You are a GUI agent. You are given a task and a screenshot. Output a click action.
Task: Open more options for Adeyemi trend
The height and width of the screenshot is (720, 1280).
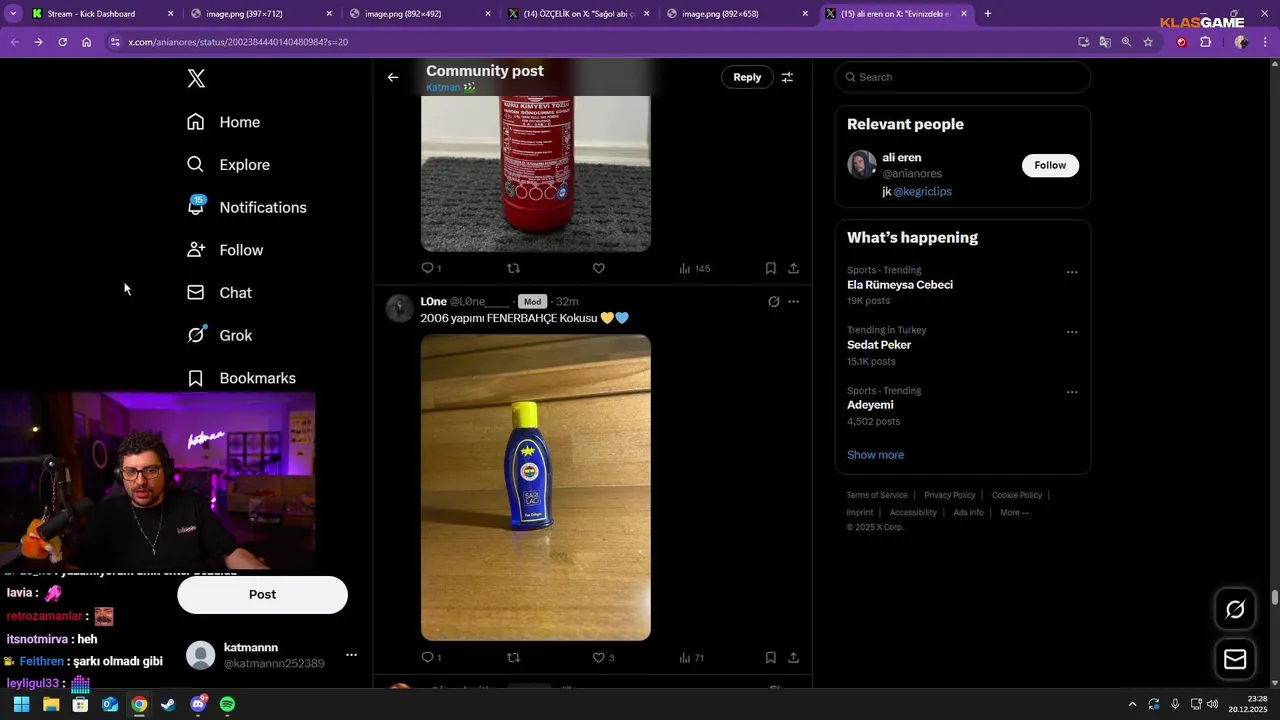(x=1072, y=392)
